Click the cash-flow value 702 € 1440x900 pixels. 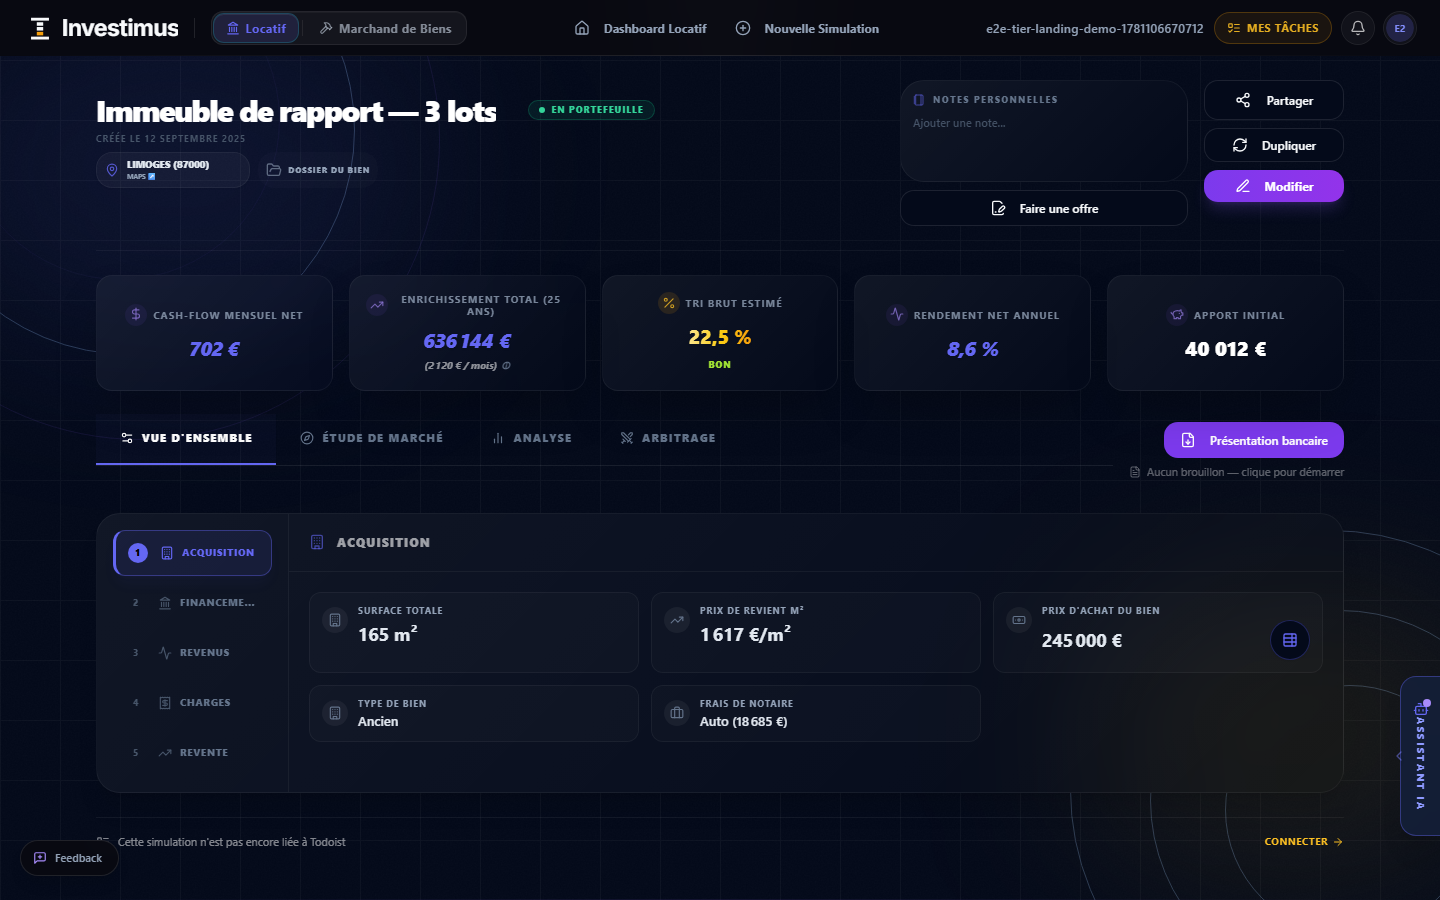(215, 349)
